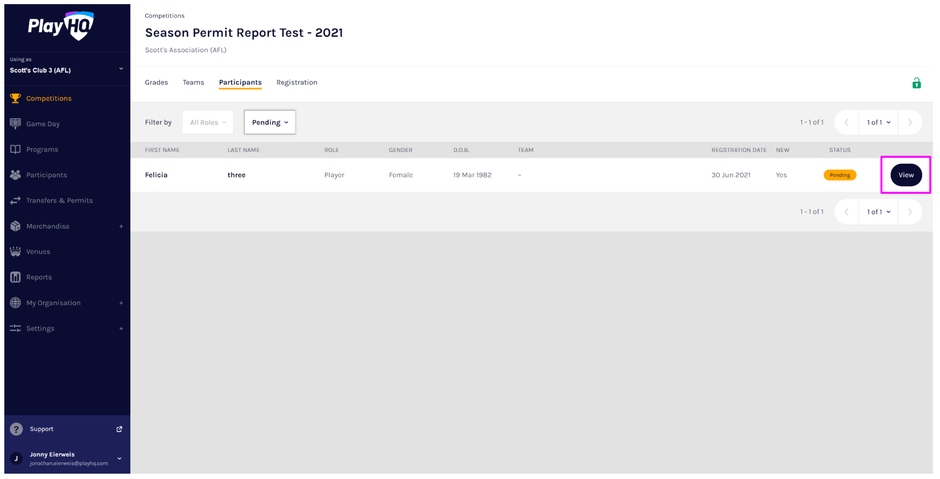
Task: Open the Pending status filter dropdown
Action: pyautogui.click(x=270, y=122)
